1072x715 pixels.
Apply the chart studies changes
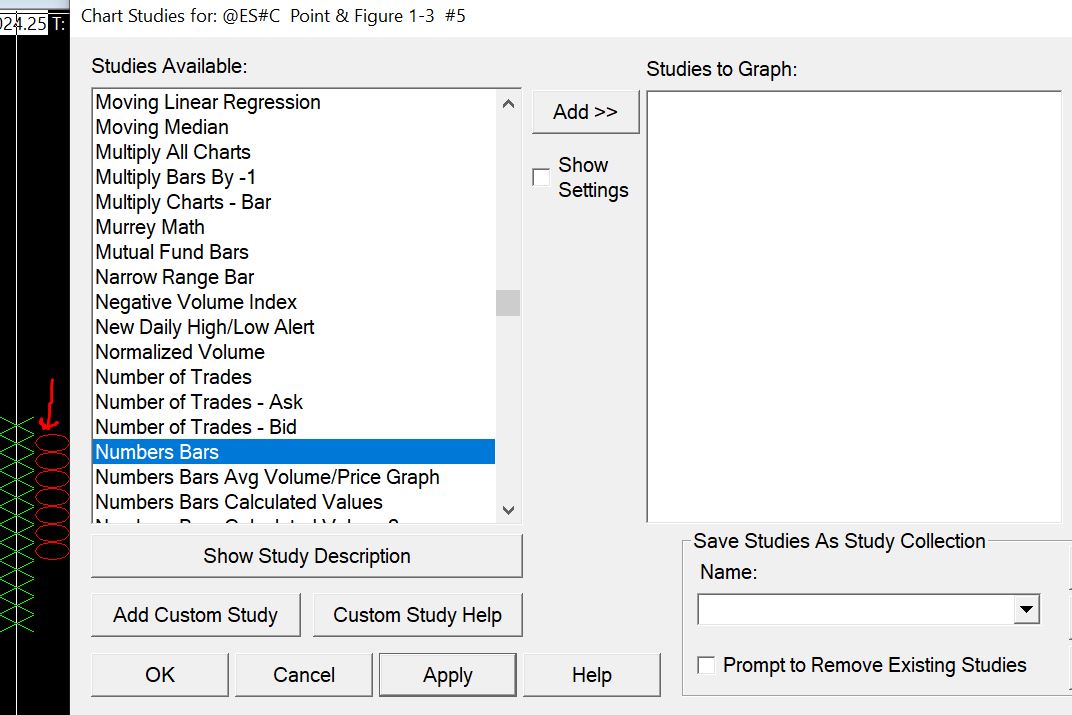[447, 675]
